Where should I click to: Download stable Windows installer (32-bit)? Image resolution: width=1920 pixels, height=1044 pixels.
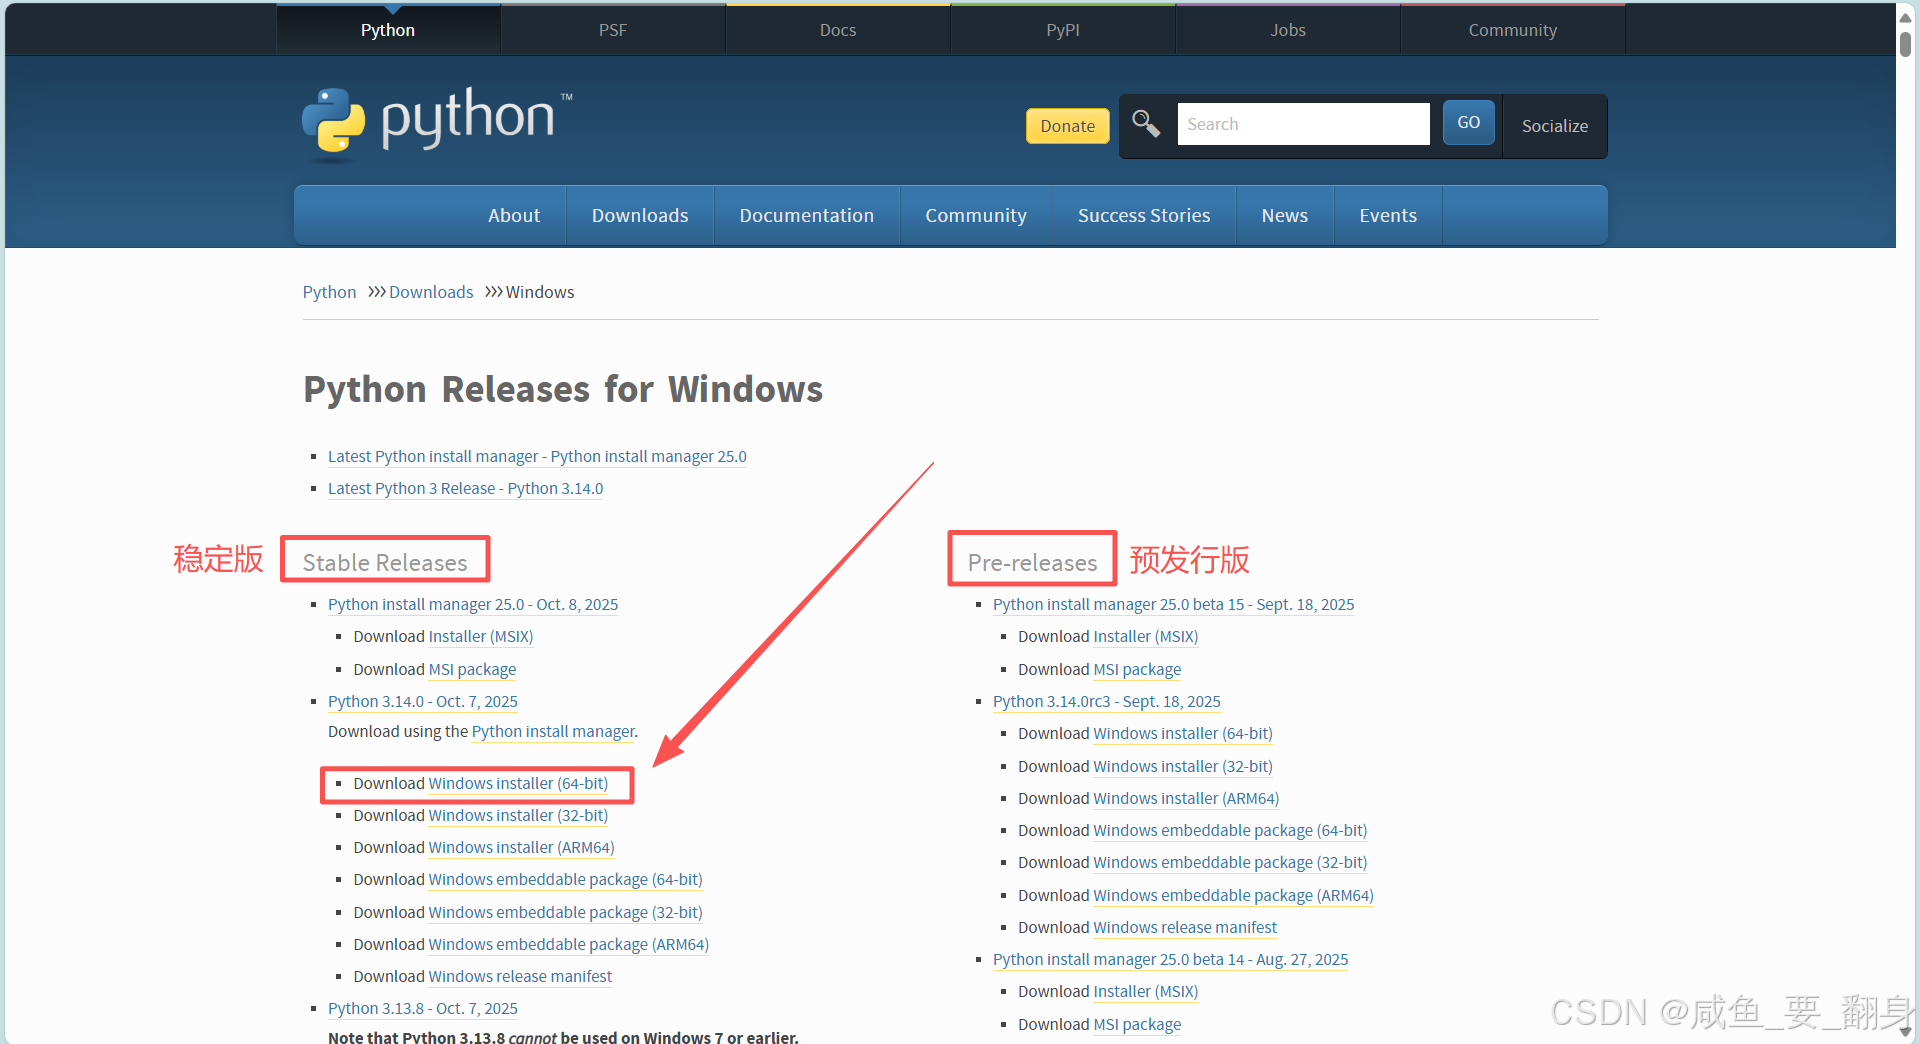tap(518, 815)
